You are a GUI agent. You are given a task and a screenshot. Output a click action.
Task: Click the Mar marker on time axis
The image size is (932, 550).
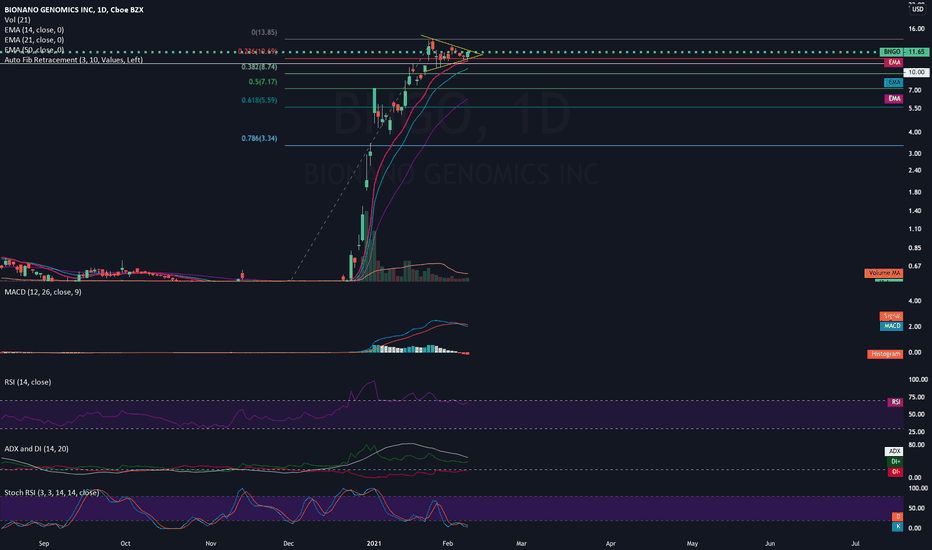(521, 543)
